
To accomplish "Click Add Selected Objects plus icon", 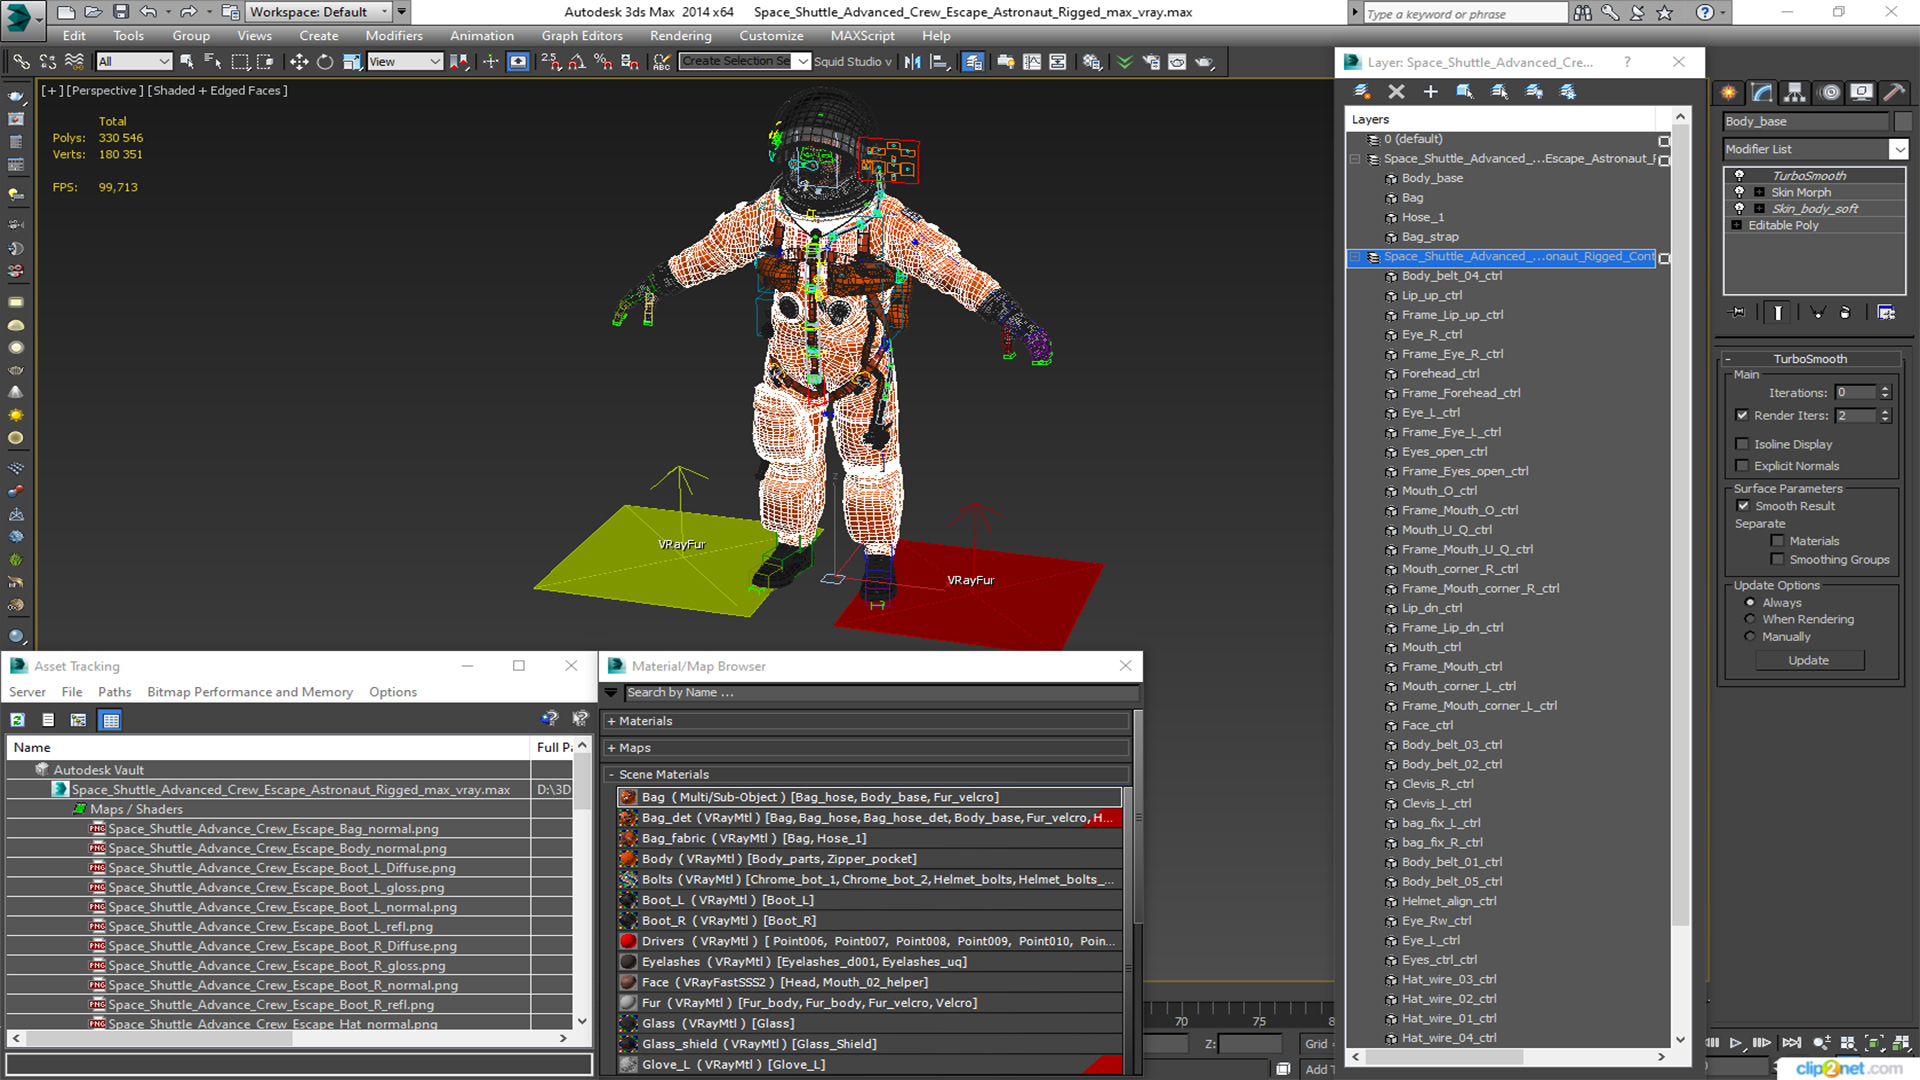I will pyautogui.click(x=1431, y=92).
